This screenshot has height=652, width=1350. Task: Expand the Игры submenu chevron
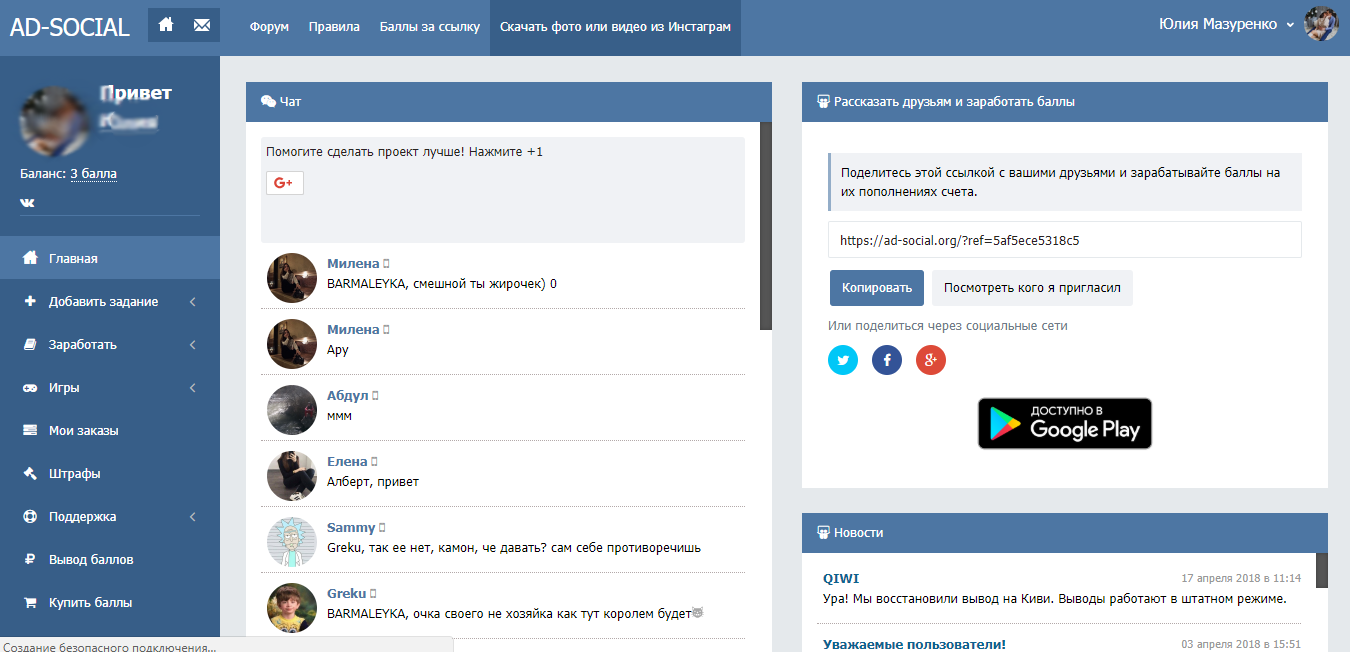pos(192,388)
